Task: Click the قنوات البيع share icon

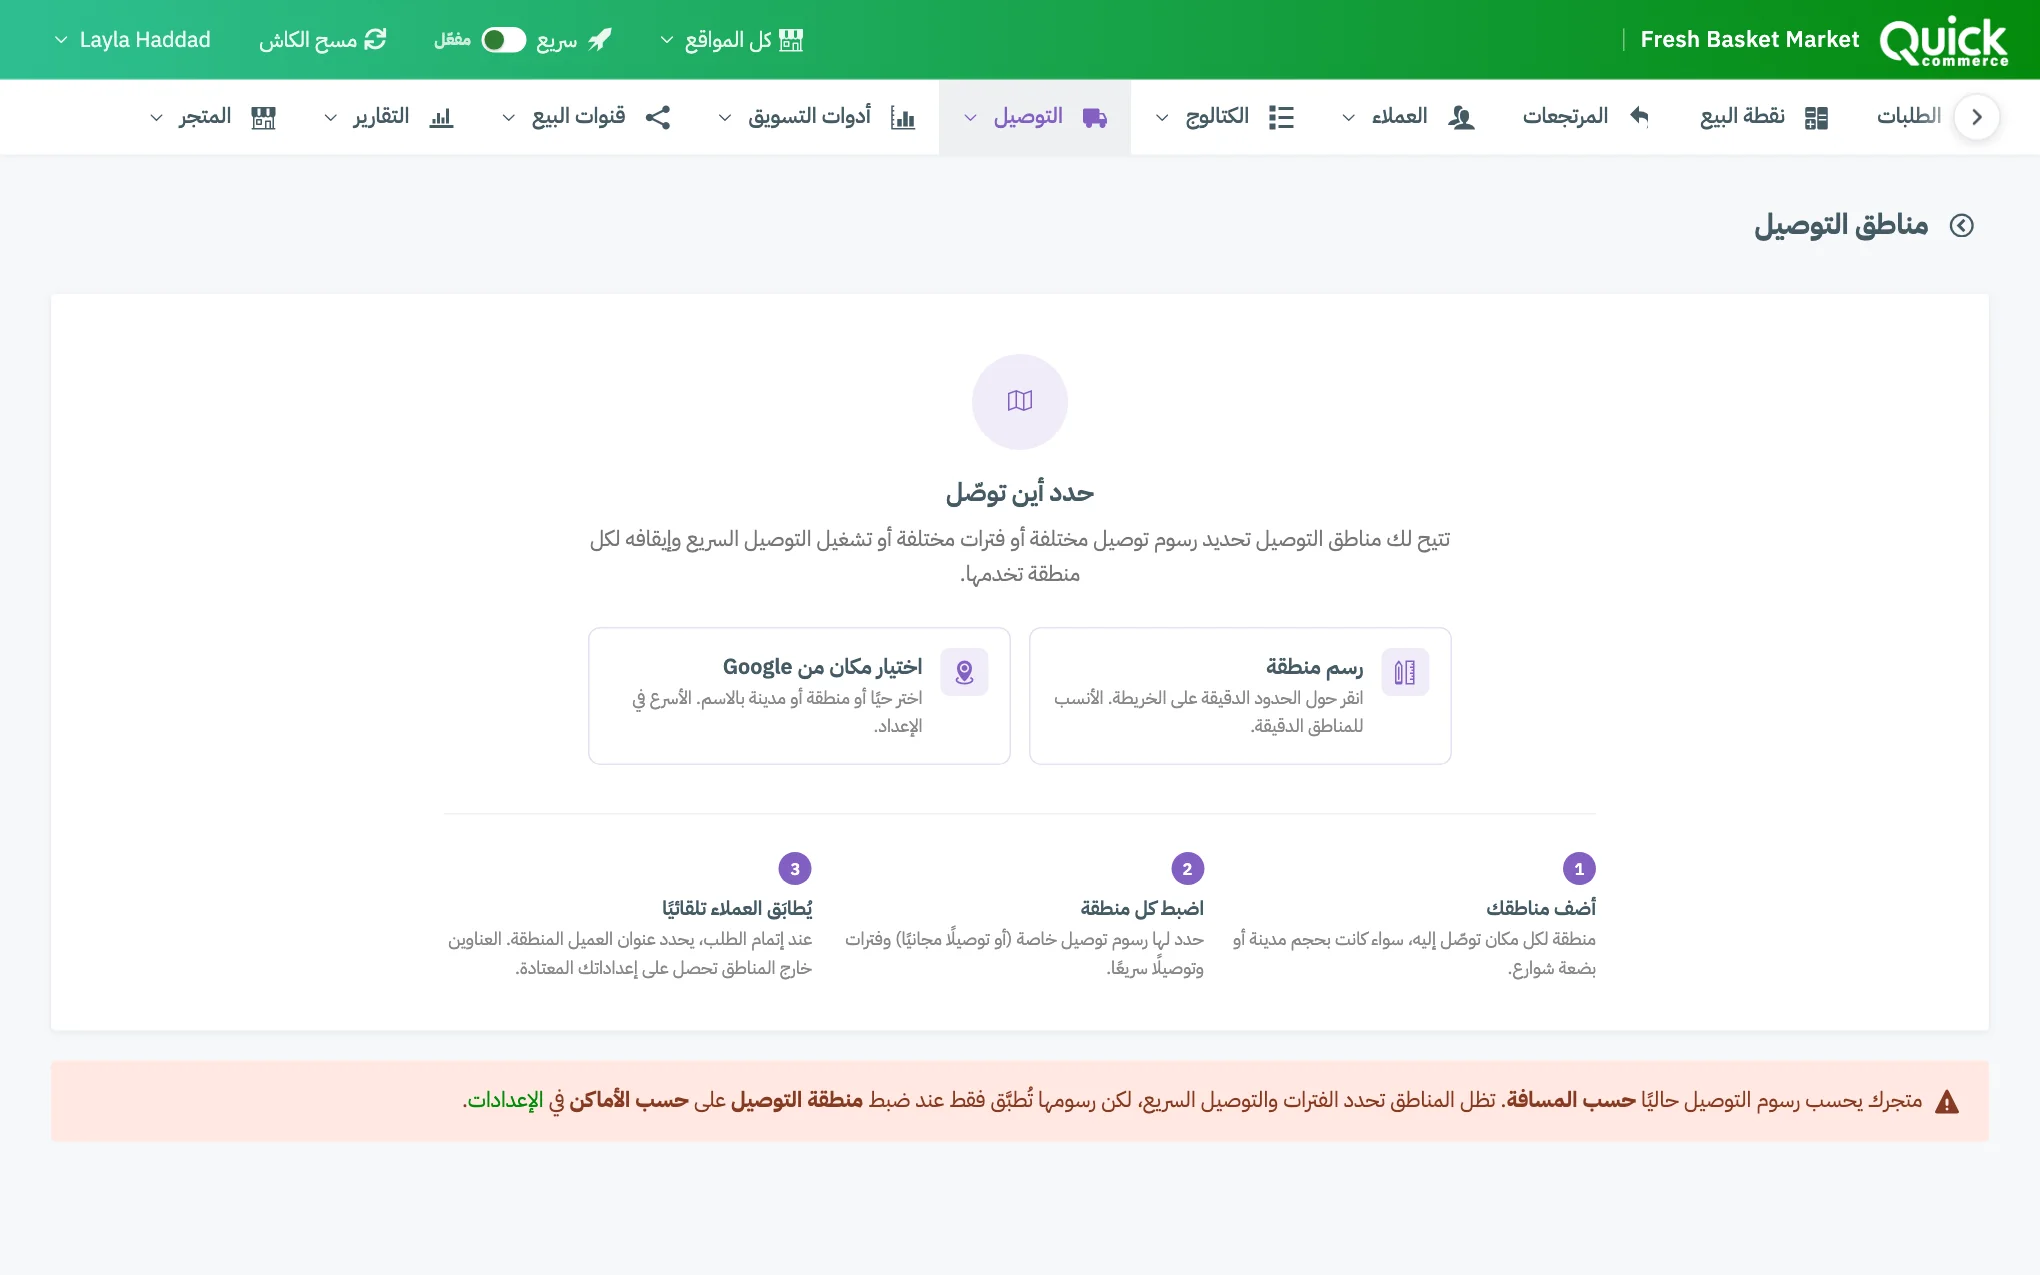Action: click(x=658, y=117)
